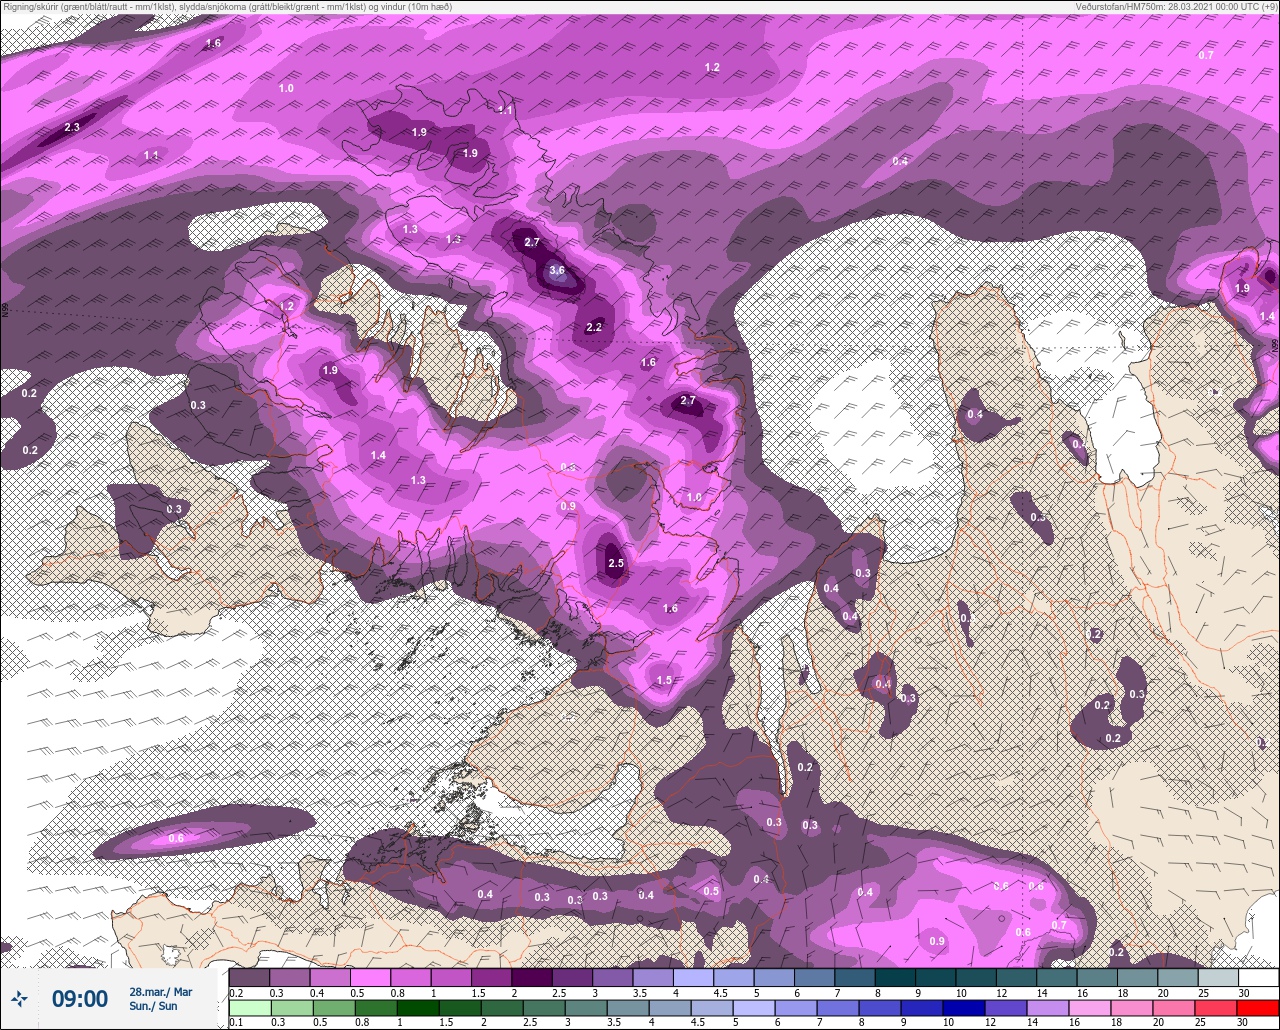1280x1030 pixels.
Task: Click the date text '28.mar./ Mar'
Action: (160, 992)
